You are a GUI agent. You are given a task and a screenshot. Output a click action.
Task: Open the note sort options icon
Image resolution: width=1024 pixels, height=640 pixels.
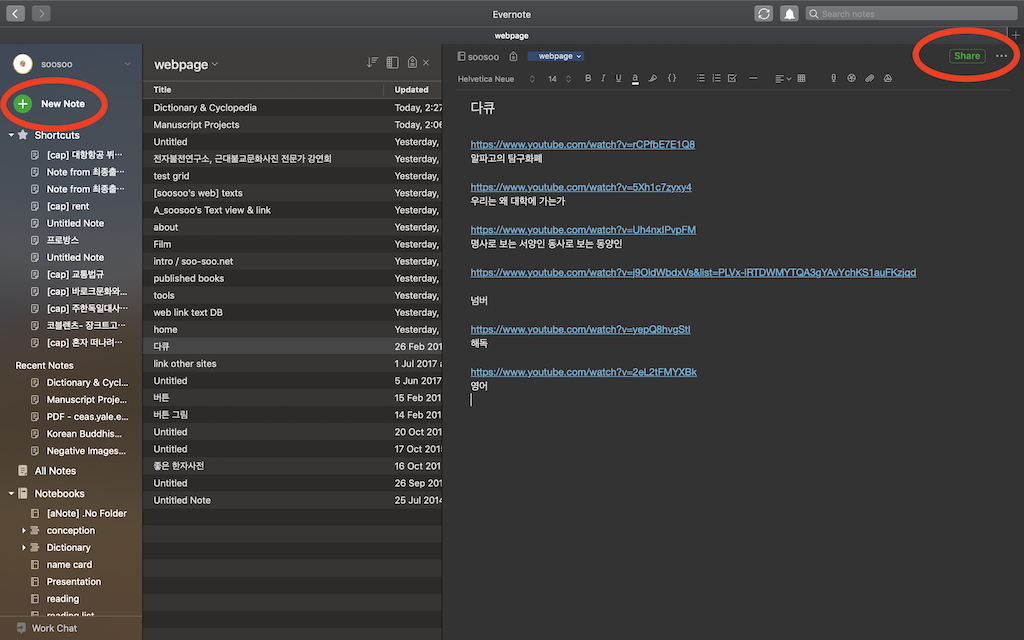coord(372,62)
